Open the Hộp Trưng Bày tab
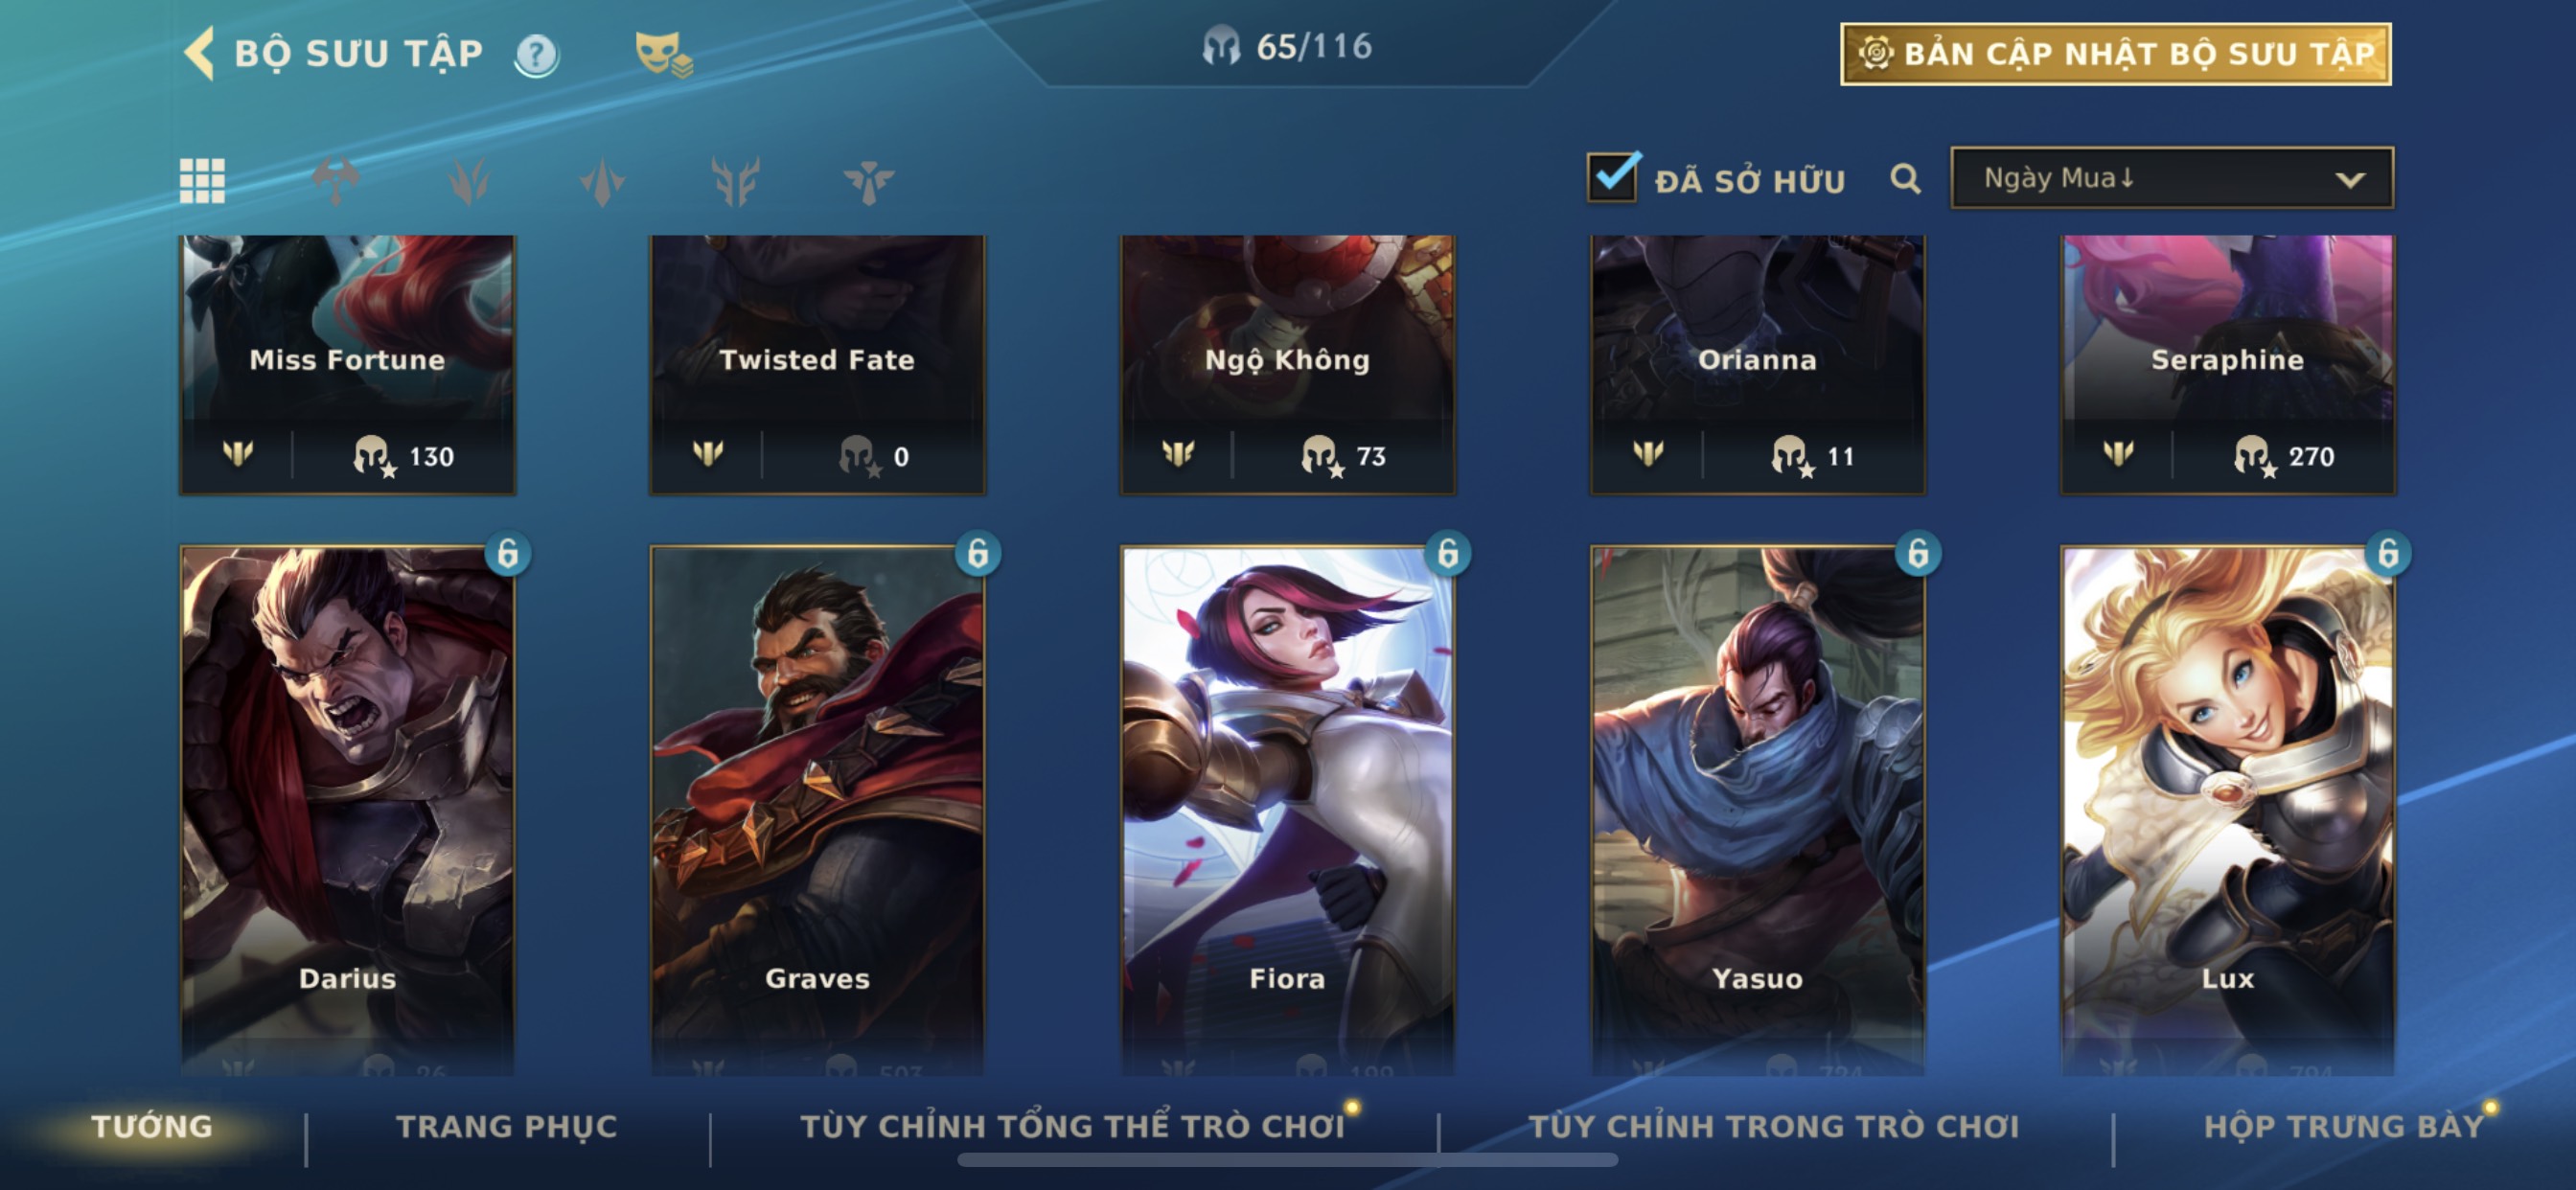Image resolution: width=2576 pixels, height=1190 pixels. (x=2344, y=1127)
